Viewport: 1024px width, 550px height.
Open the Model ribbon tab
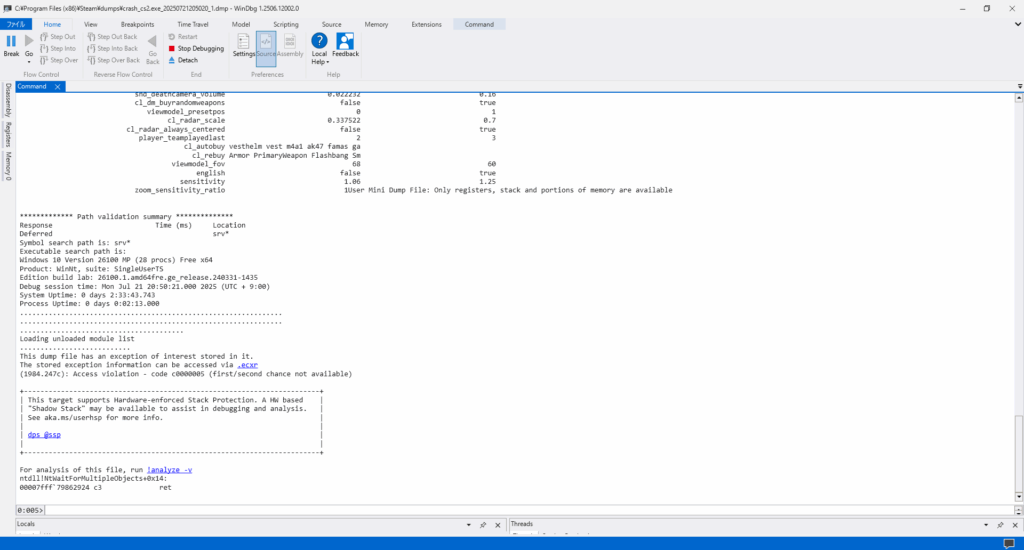click(241, 24)
